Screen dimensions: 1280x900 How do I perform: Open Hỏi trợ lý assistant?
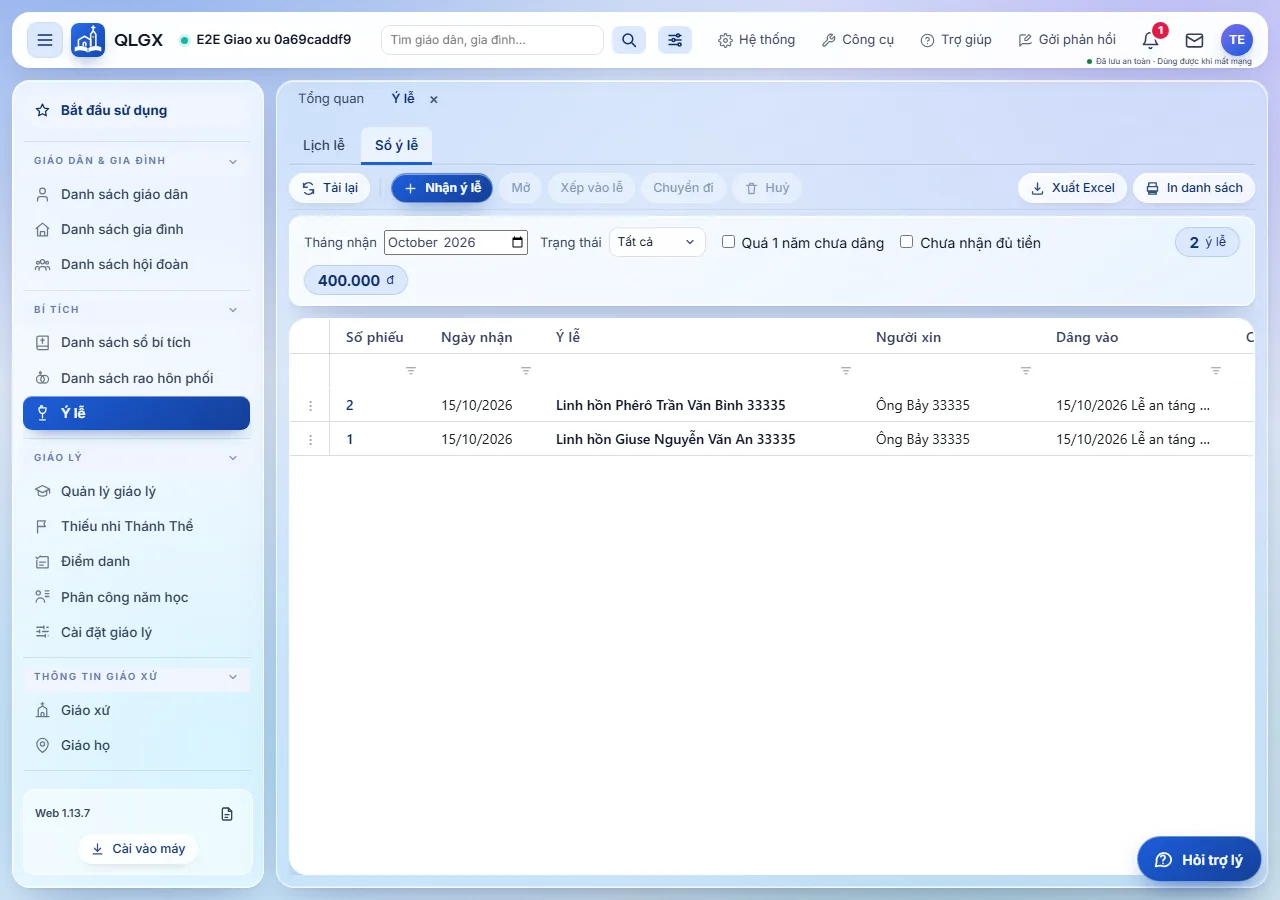[x=1199, y=860]
